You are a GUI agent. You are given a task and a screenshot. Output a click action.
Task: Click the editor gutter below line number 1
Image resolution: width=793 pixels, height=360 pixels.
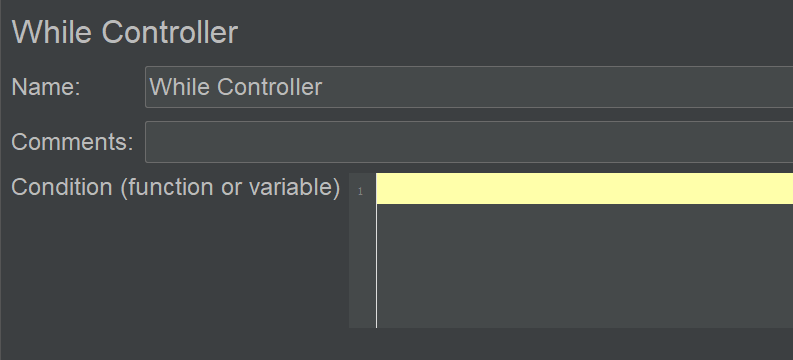tap(362, 265)
